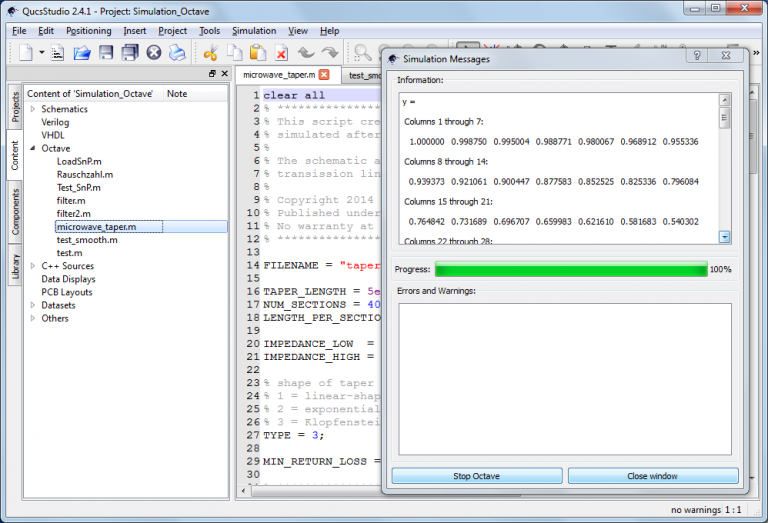Click the Paste clipboard icon
768x523 pixels.
coord(258,53)
